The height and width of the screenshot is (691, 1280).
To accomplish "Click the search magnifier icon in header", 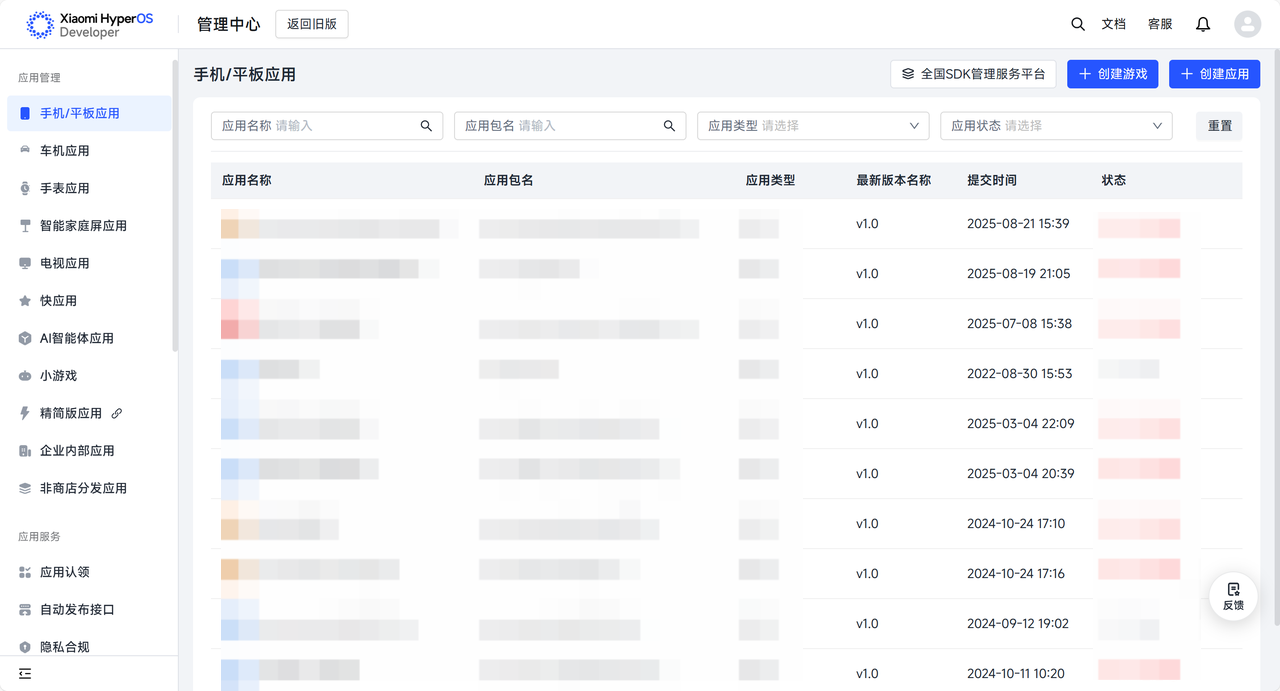I will [1077, 24].
